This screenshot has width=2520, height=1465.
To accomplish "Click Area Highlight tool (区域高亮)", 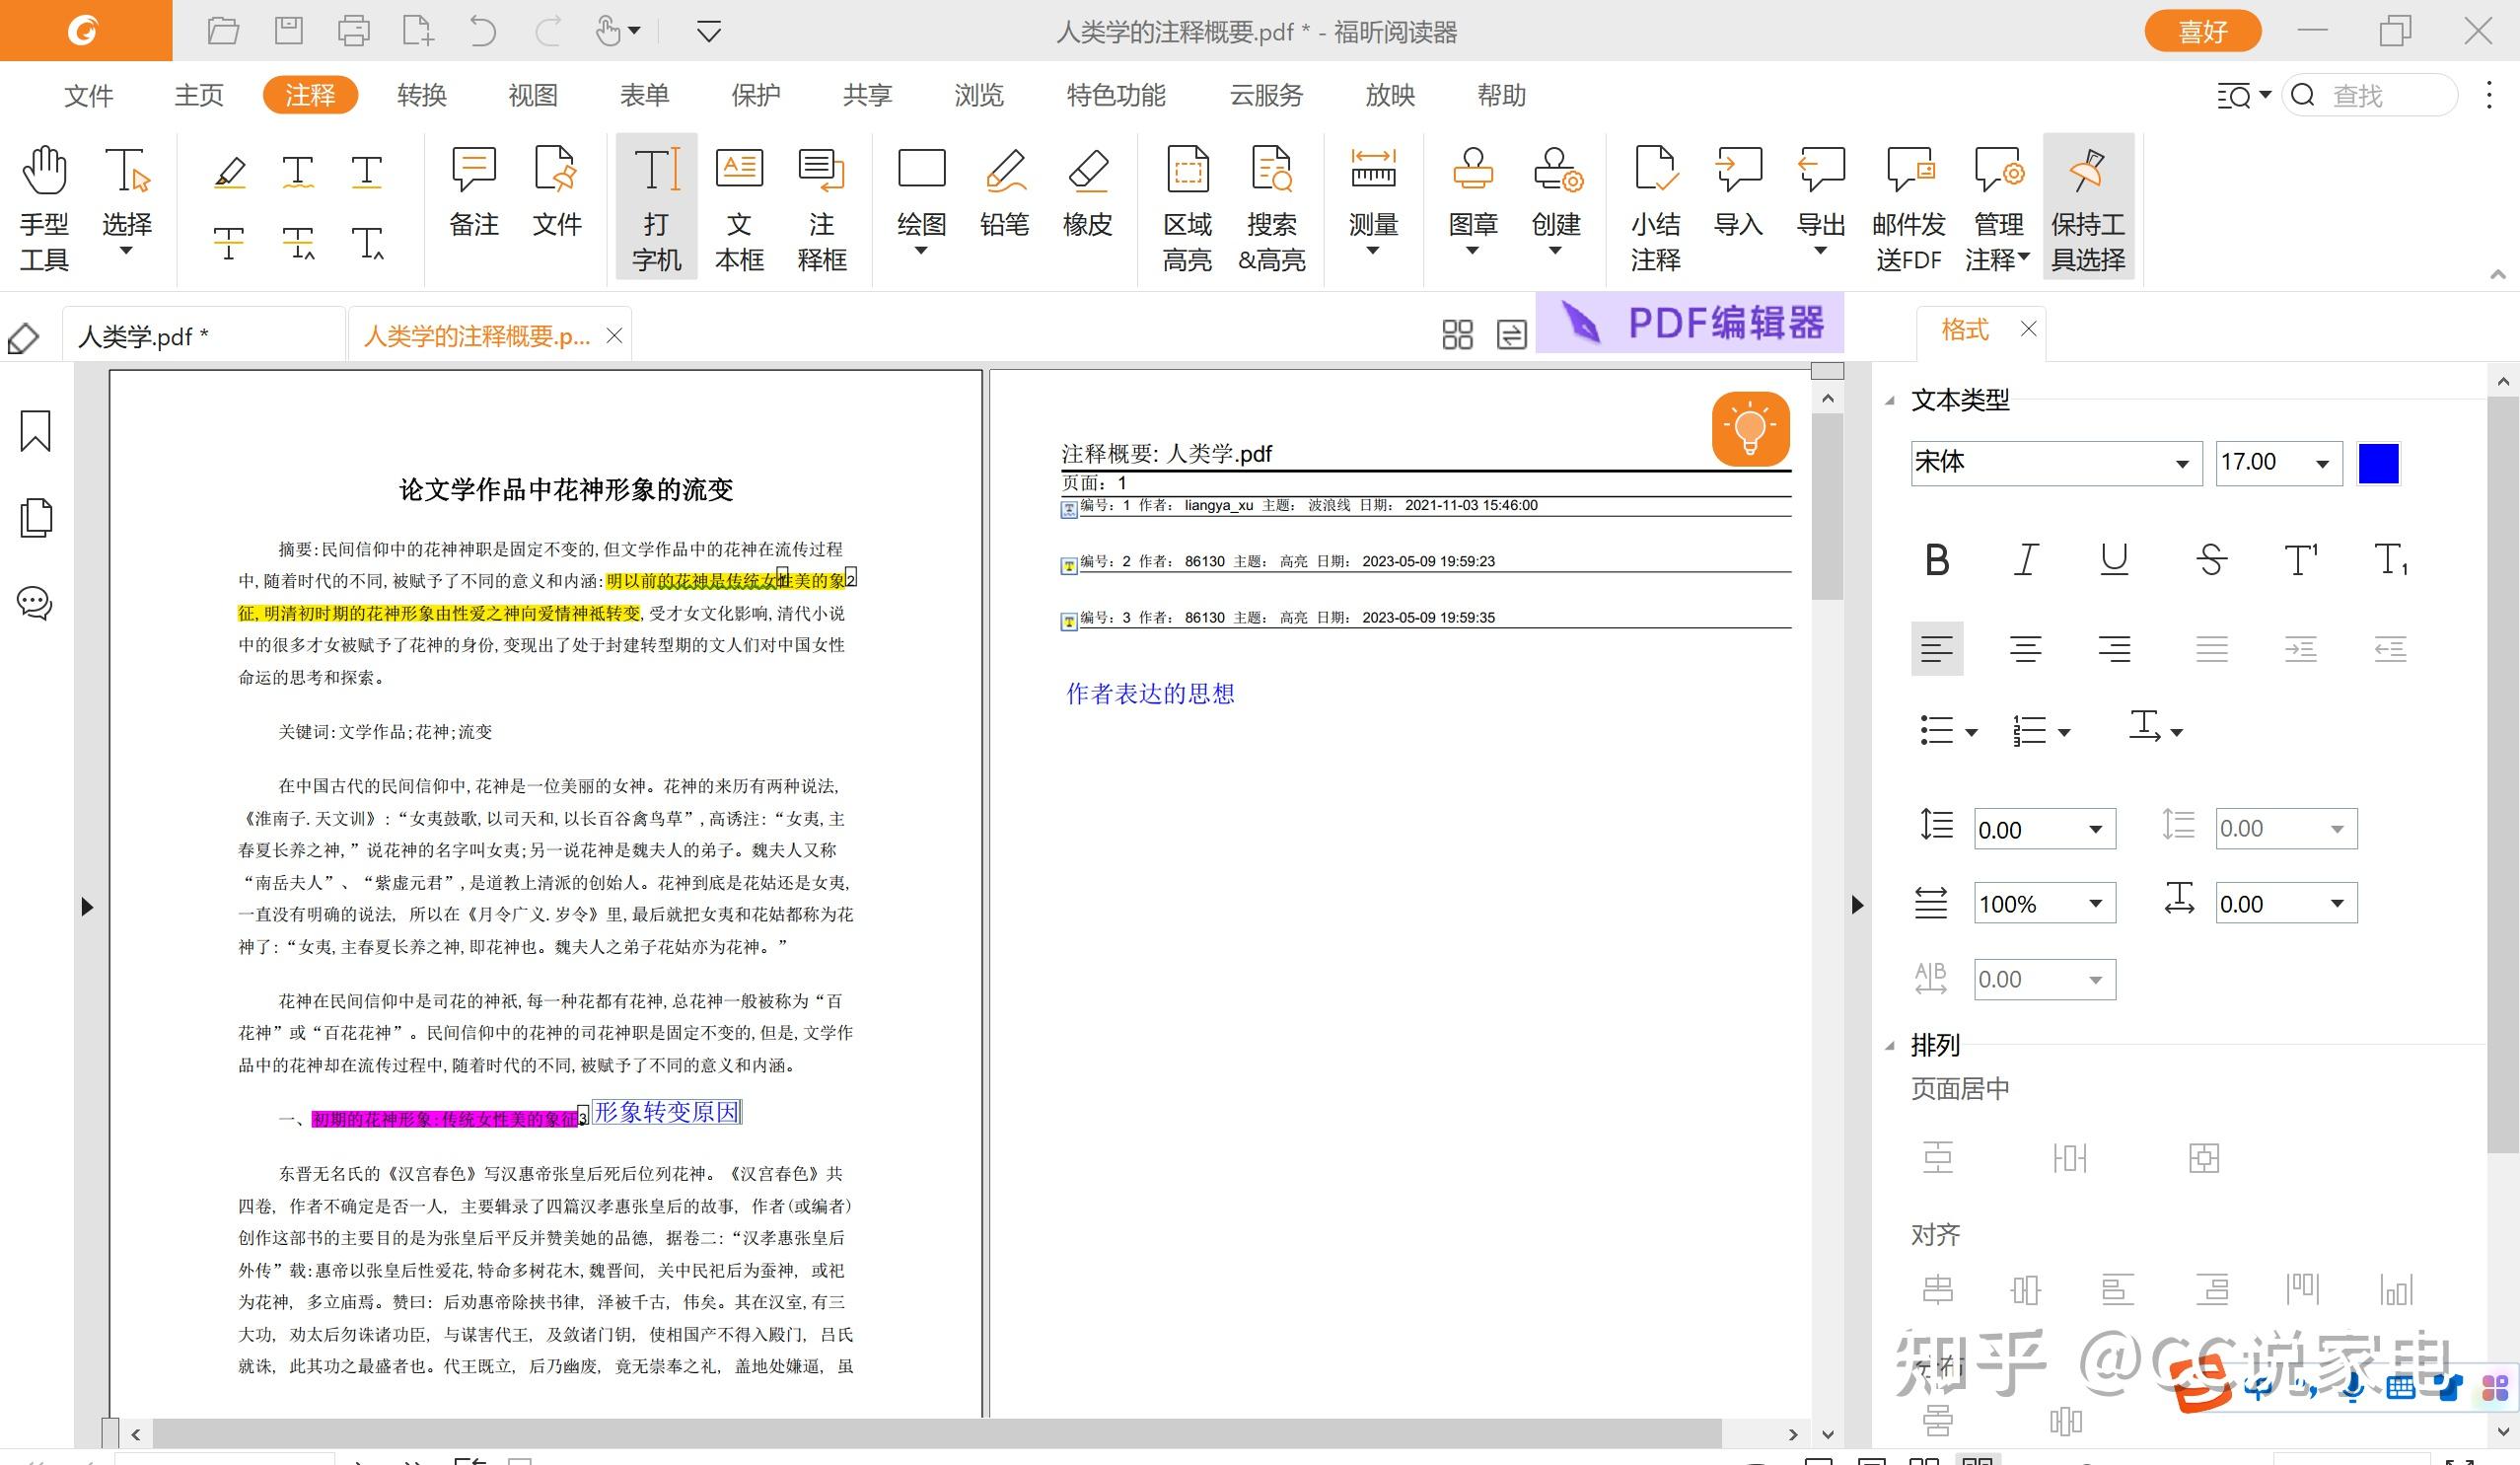I will coord(1187,208).
